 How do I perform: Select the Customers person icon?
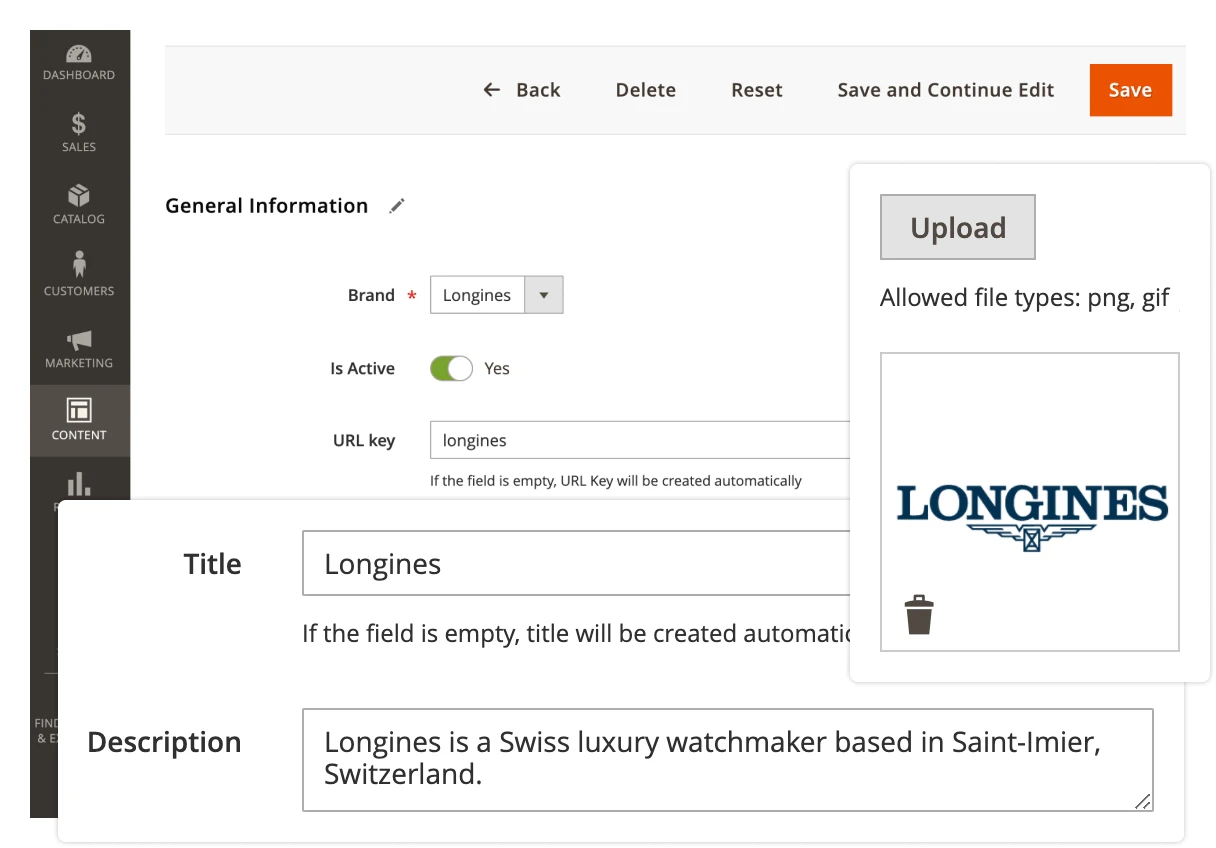[x=79, y=266]
